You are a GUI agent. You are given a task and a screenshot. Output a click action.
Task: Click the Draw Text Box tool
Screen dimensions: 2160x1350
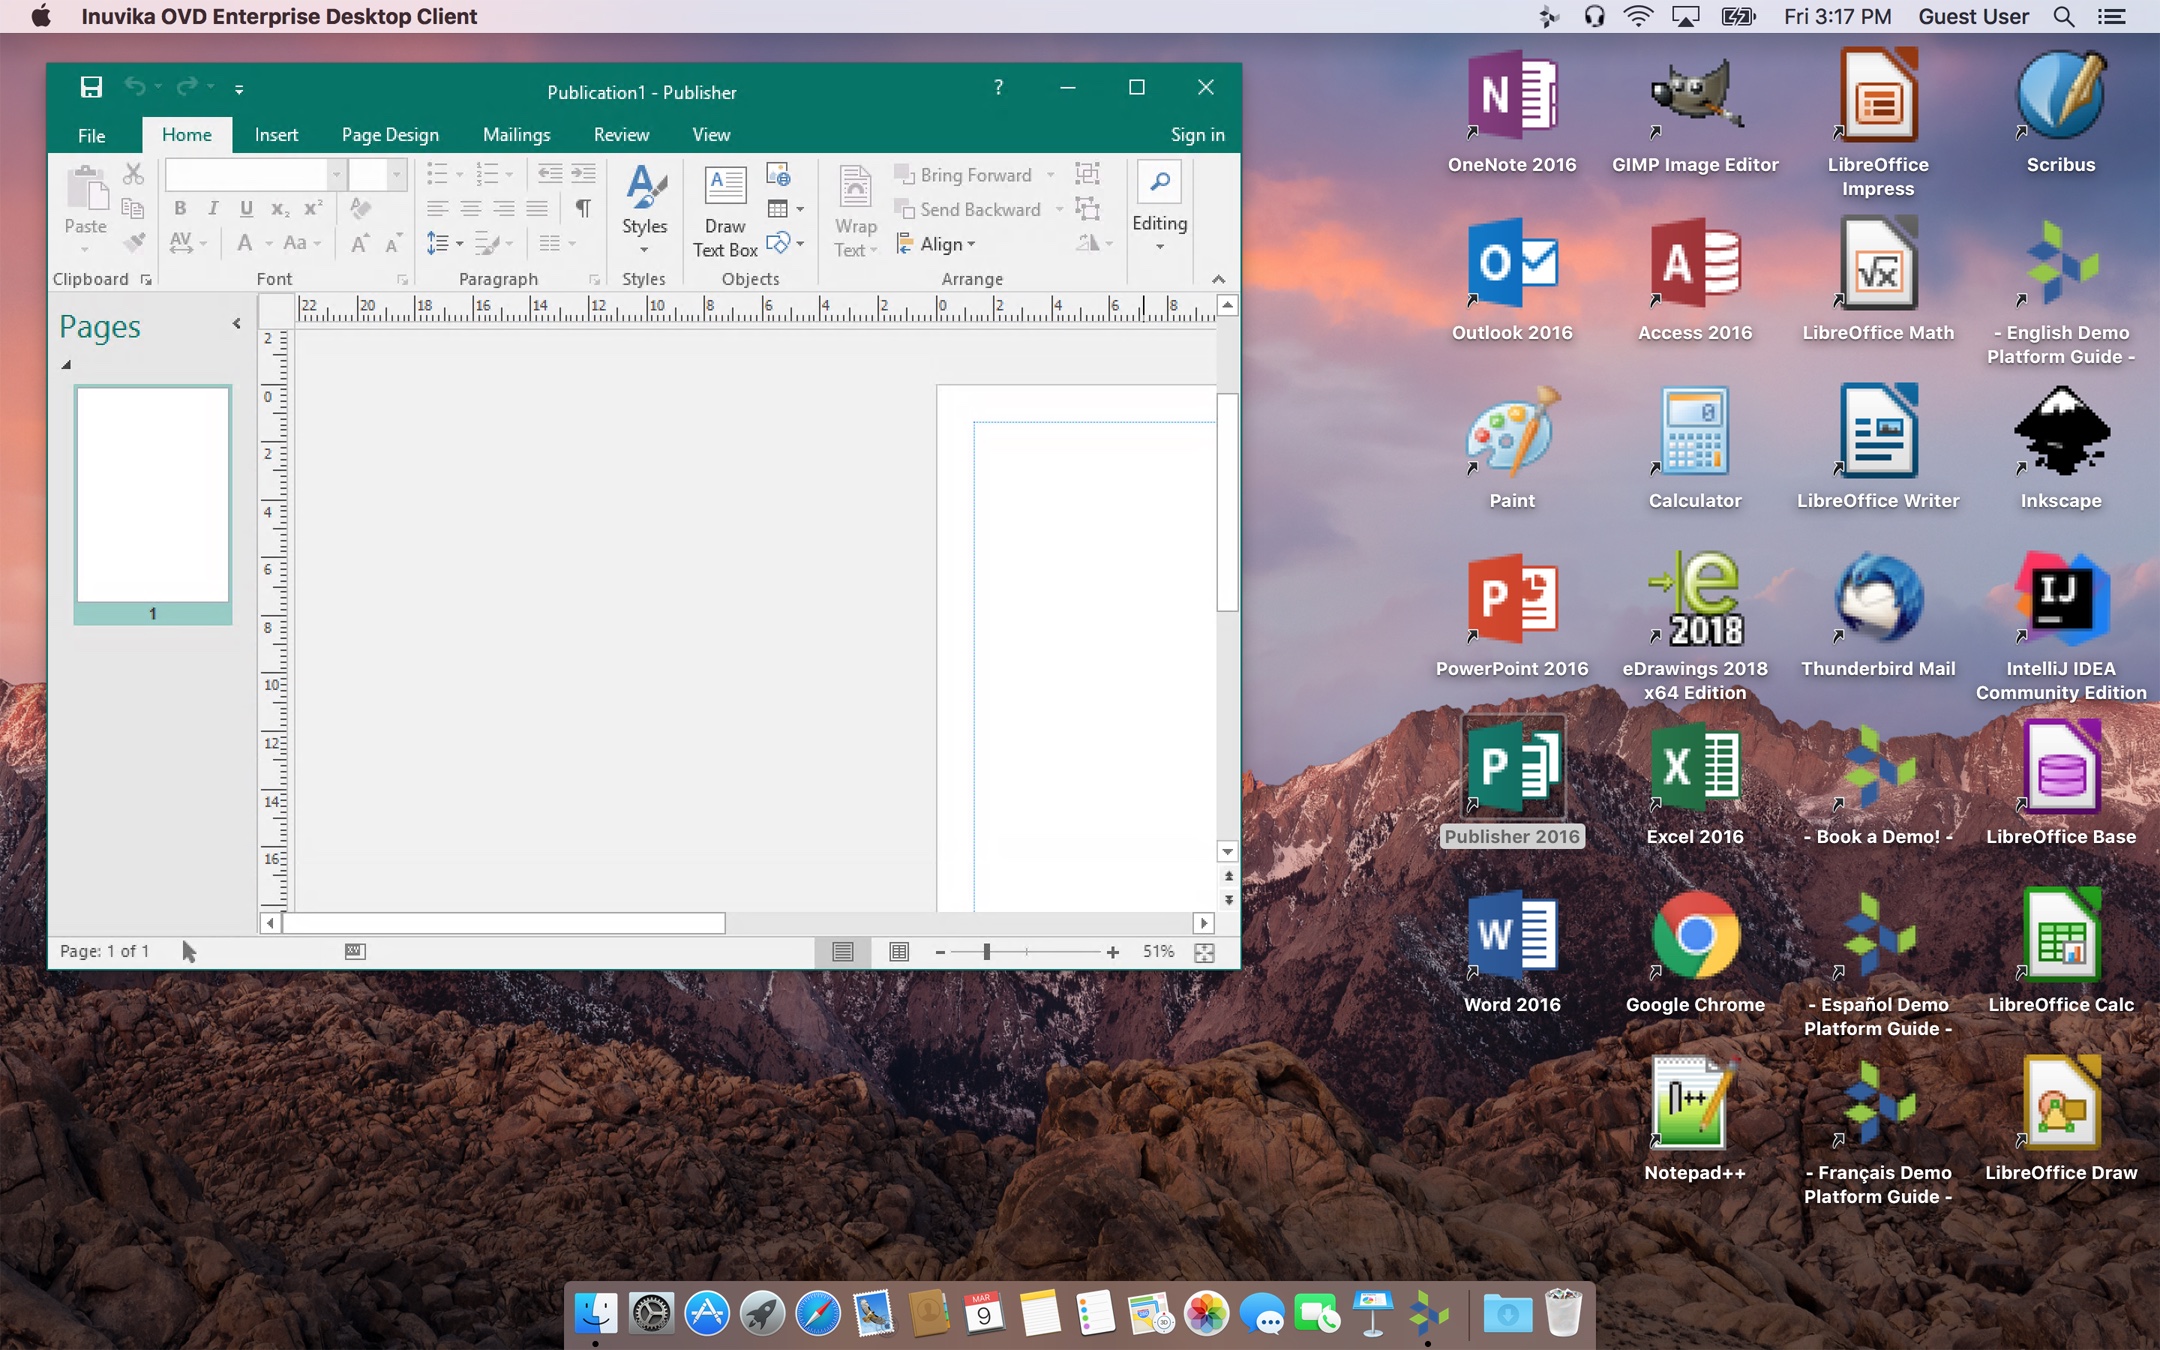coord(724,211)
